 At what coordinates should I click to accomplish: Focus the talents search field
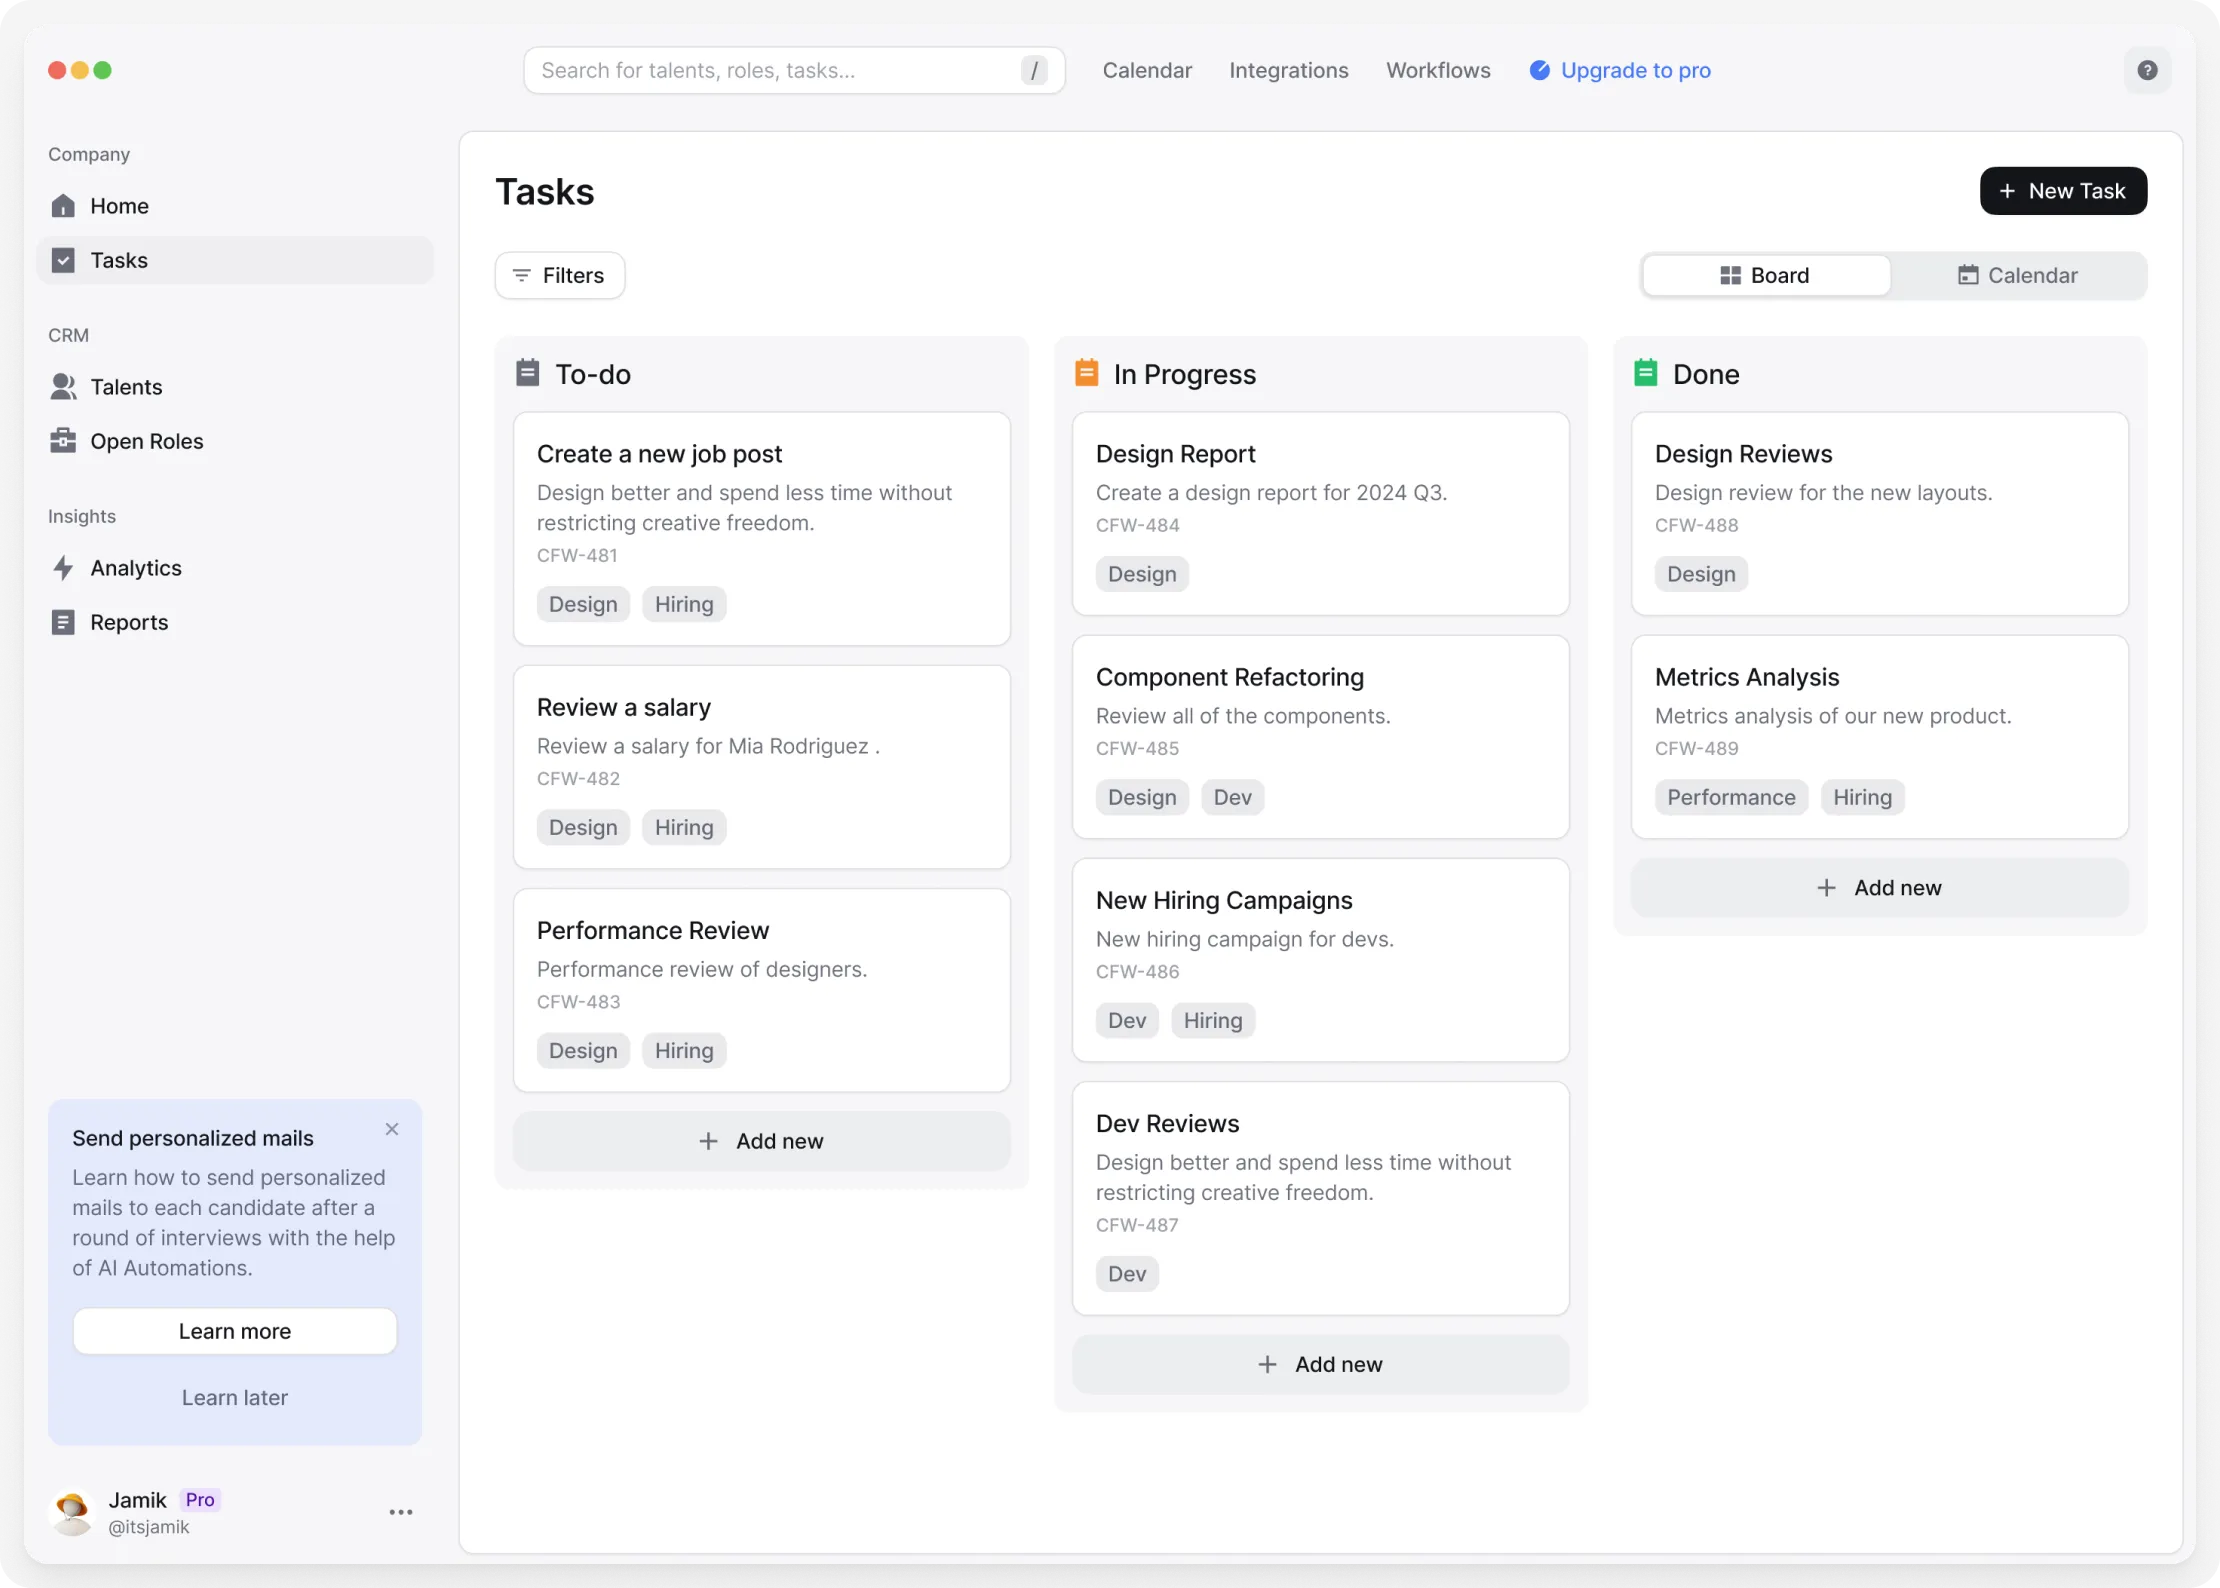coord(775,70)
